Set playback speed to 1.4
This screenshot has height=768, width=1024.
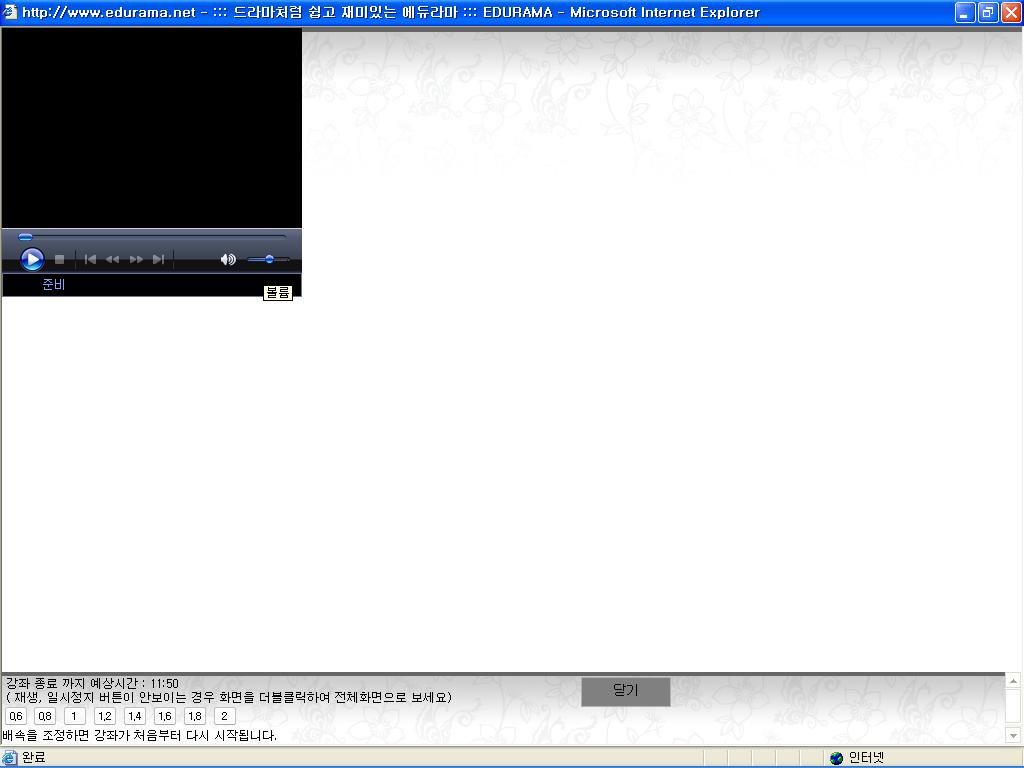coord(135,716)
